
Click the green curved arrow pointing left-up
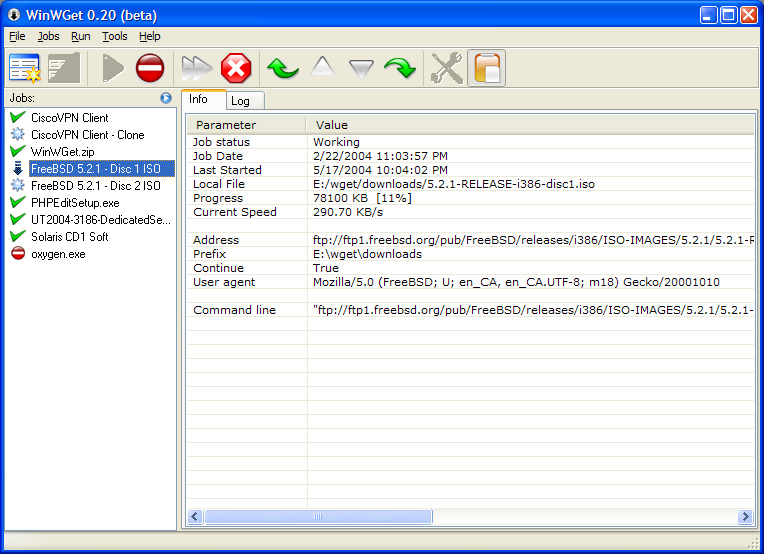(x=283, y=68)
